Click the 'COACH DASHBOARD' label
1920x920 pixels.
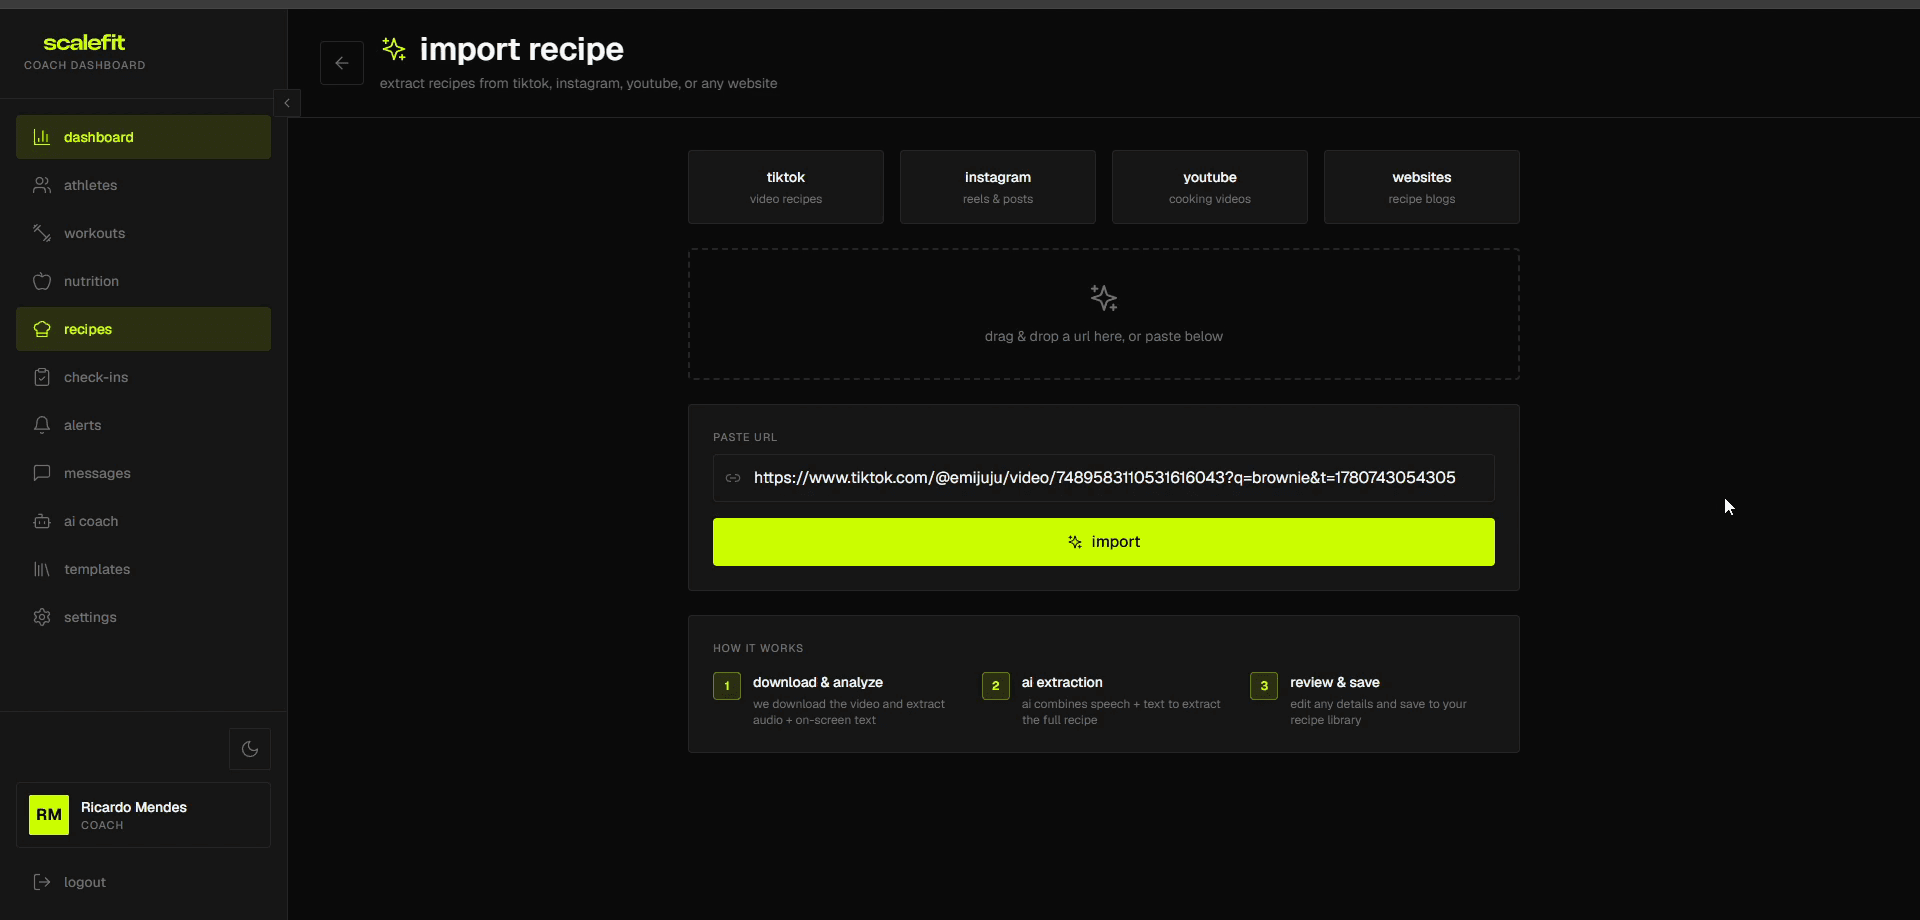(85, 65)
